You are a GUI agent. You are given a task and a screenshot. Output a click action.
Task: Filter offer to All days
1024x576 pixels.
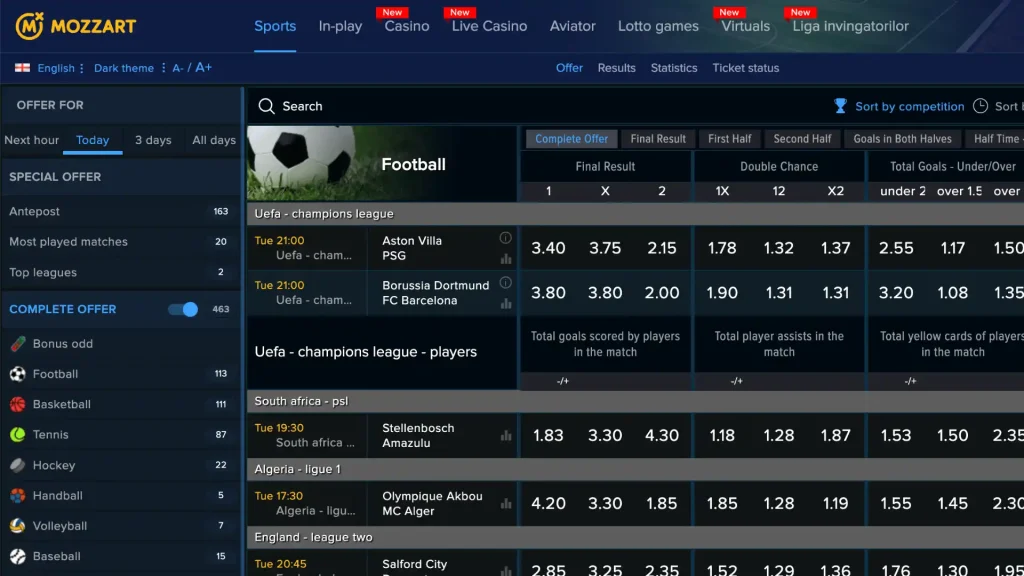214,140
